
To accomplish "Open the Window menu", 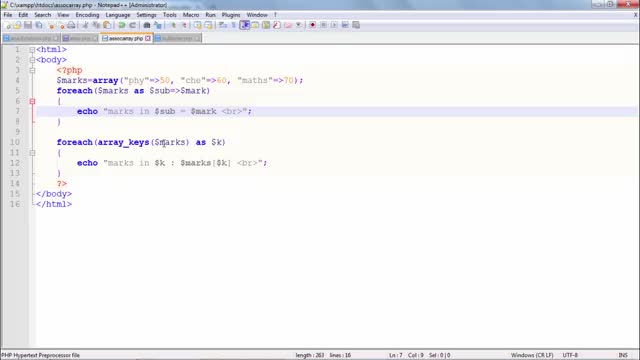I will 257,15.
